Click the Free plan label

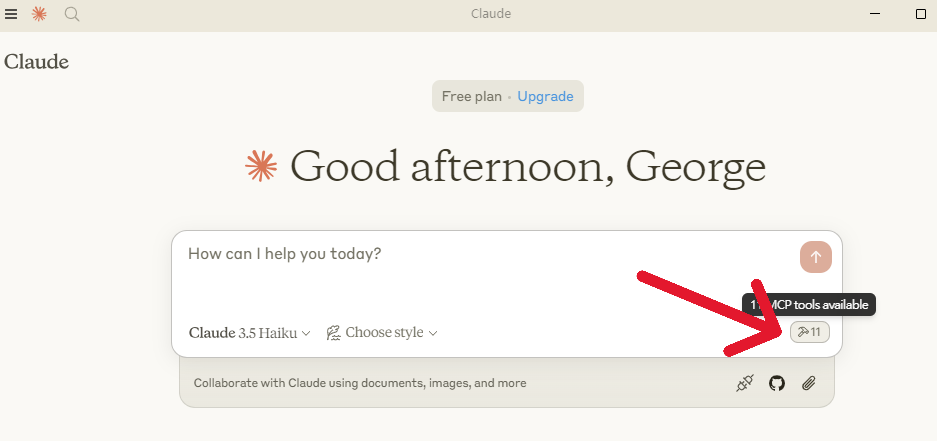point(470,97)
